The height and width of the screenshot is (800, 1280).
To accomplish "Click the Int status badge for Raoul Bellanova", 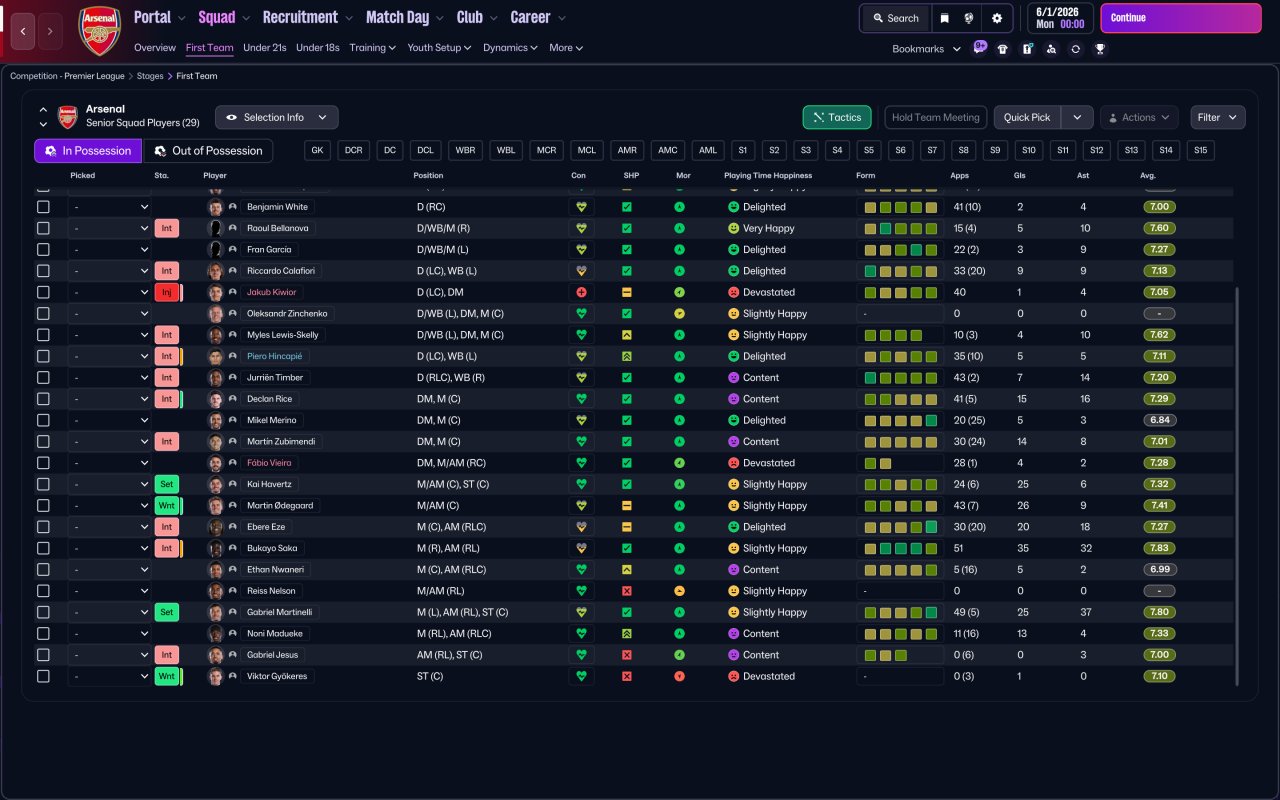I will 166,228.
